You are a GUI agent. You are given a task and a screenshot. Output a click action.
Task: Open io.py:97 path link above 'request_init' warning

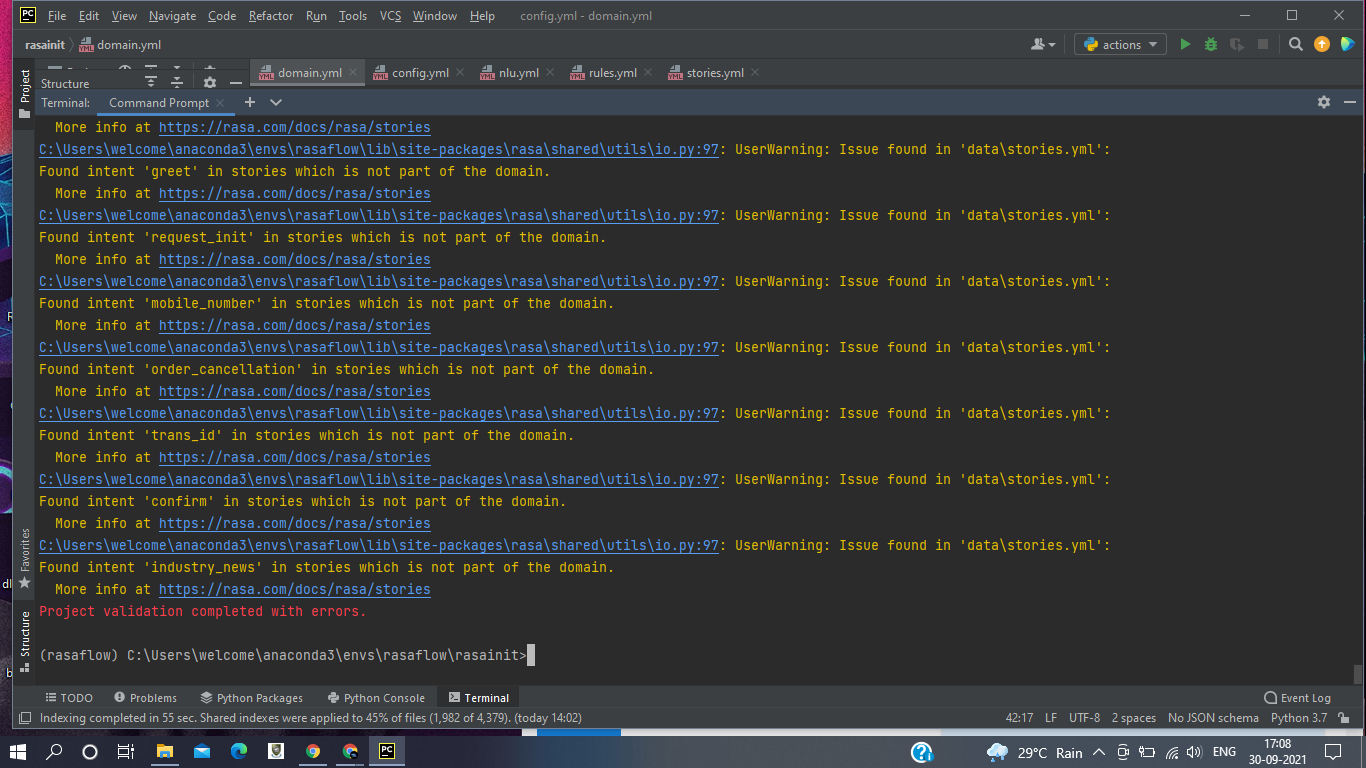[379, 215]
